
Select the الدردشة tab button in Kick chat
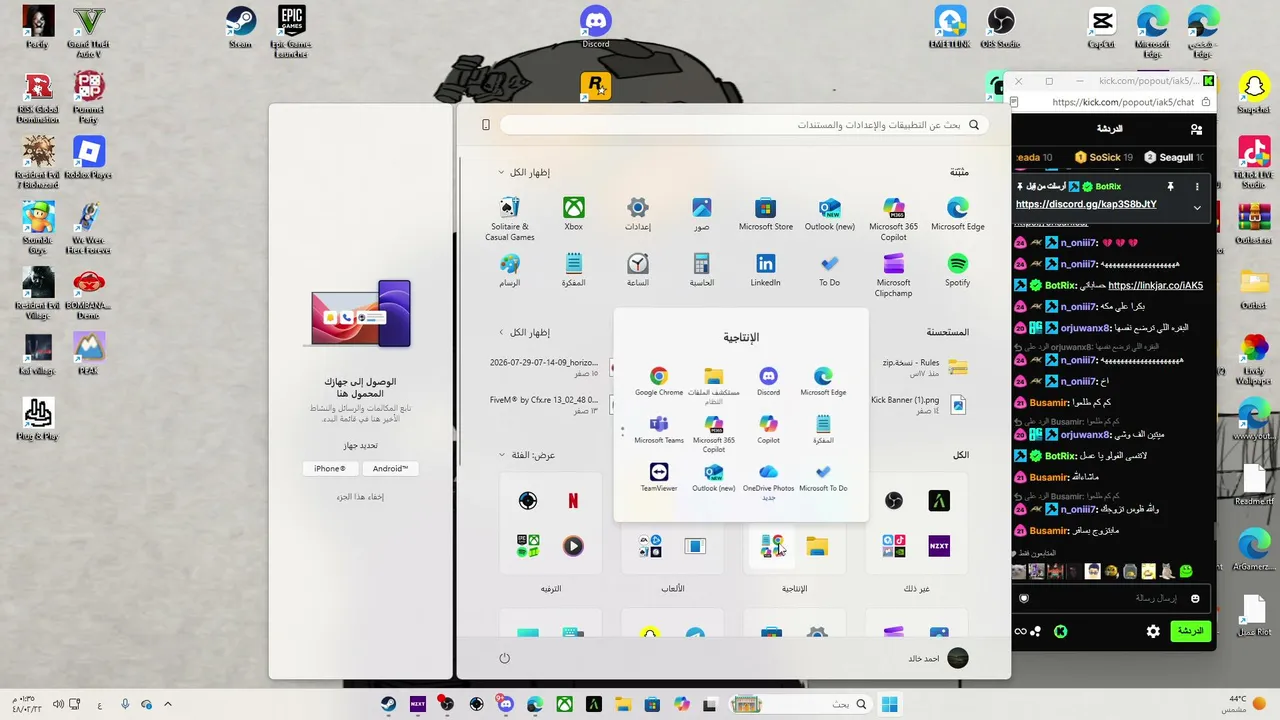pyautogui.click(x=1190, y=631)
